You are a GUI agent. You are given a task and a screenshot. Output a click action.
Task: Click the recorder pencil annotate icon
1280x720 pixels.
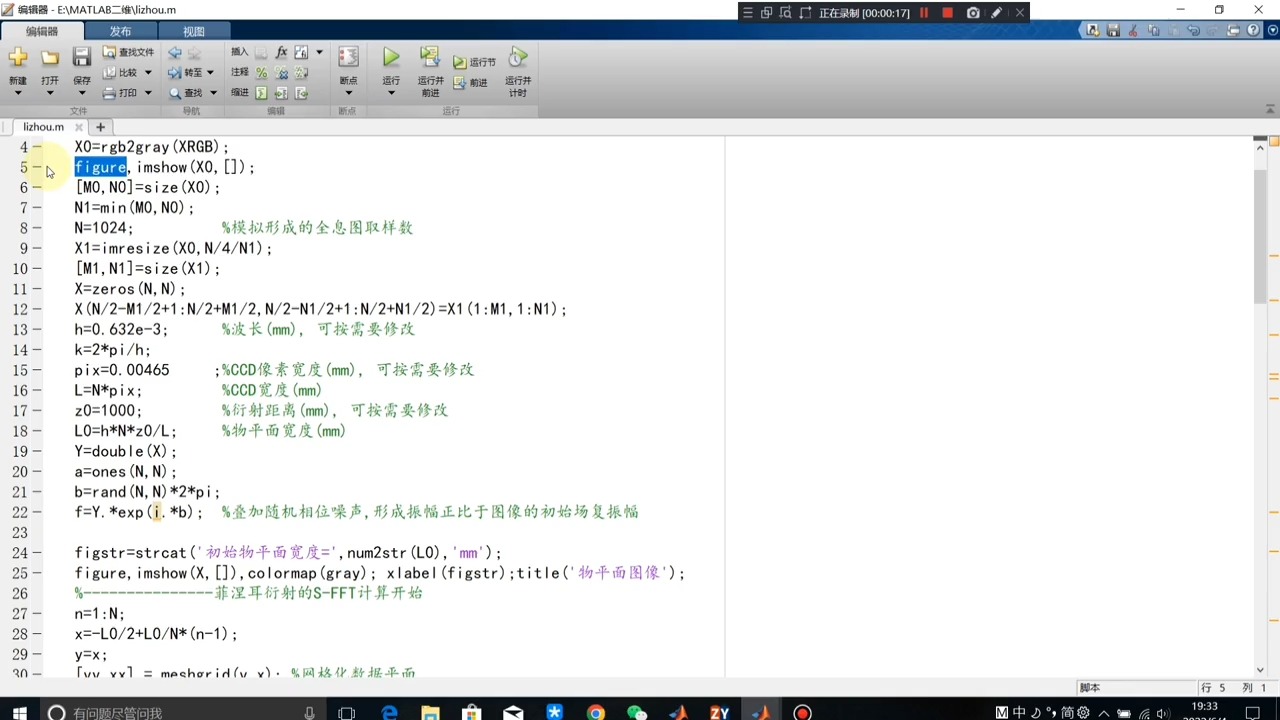coord(997,13)
